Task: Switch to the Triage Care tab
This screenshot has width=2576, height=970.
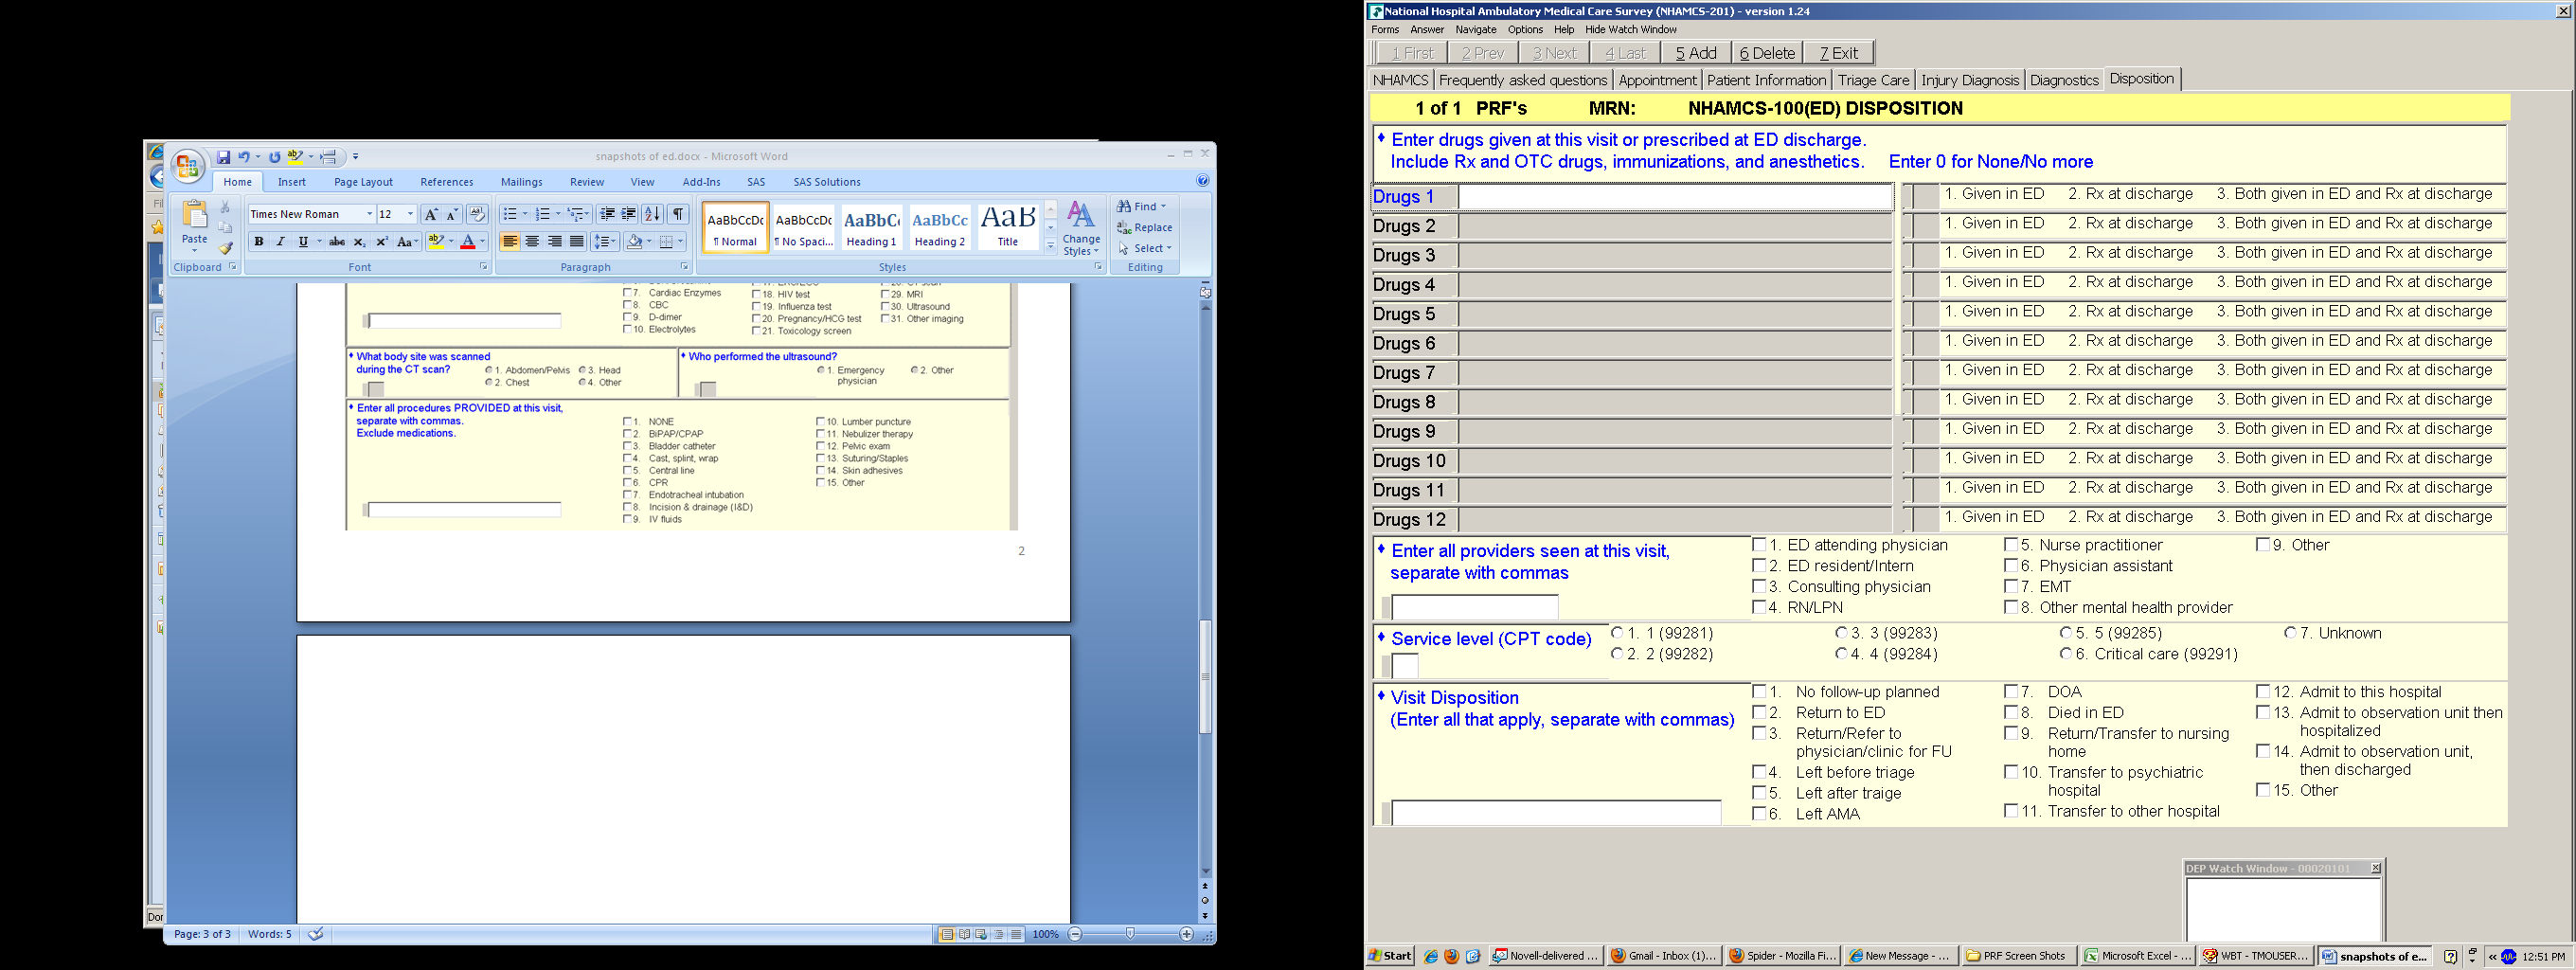Action: (x=1872, y=80)
